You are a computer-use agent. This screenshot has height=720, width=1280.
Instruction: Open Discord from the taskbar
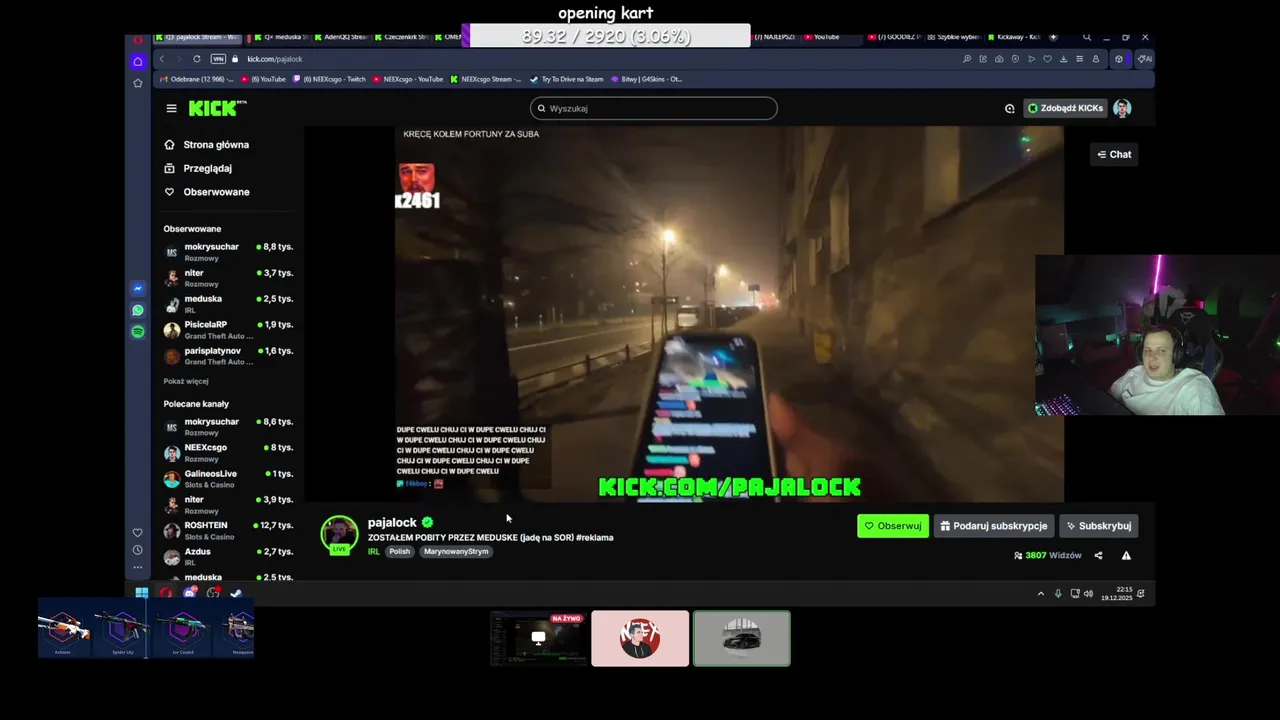coord(190,593)
